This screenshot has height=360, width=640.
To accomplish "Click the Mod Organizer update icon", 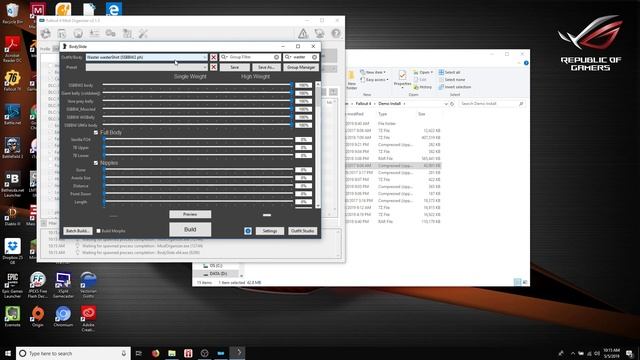I will (319, 33).
